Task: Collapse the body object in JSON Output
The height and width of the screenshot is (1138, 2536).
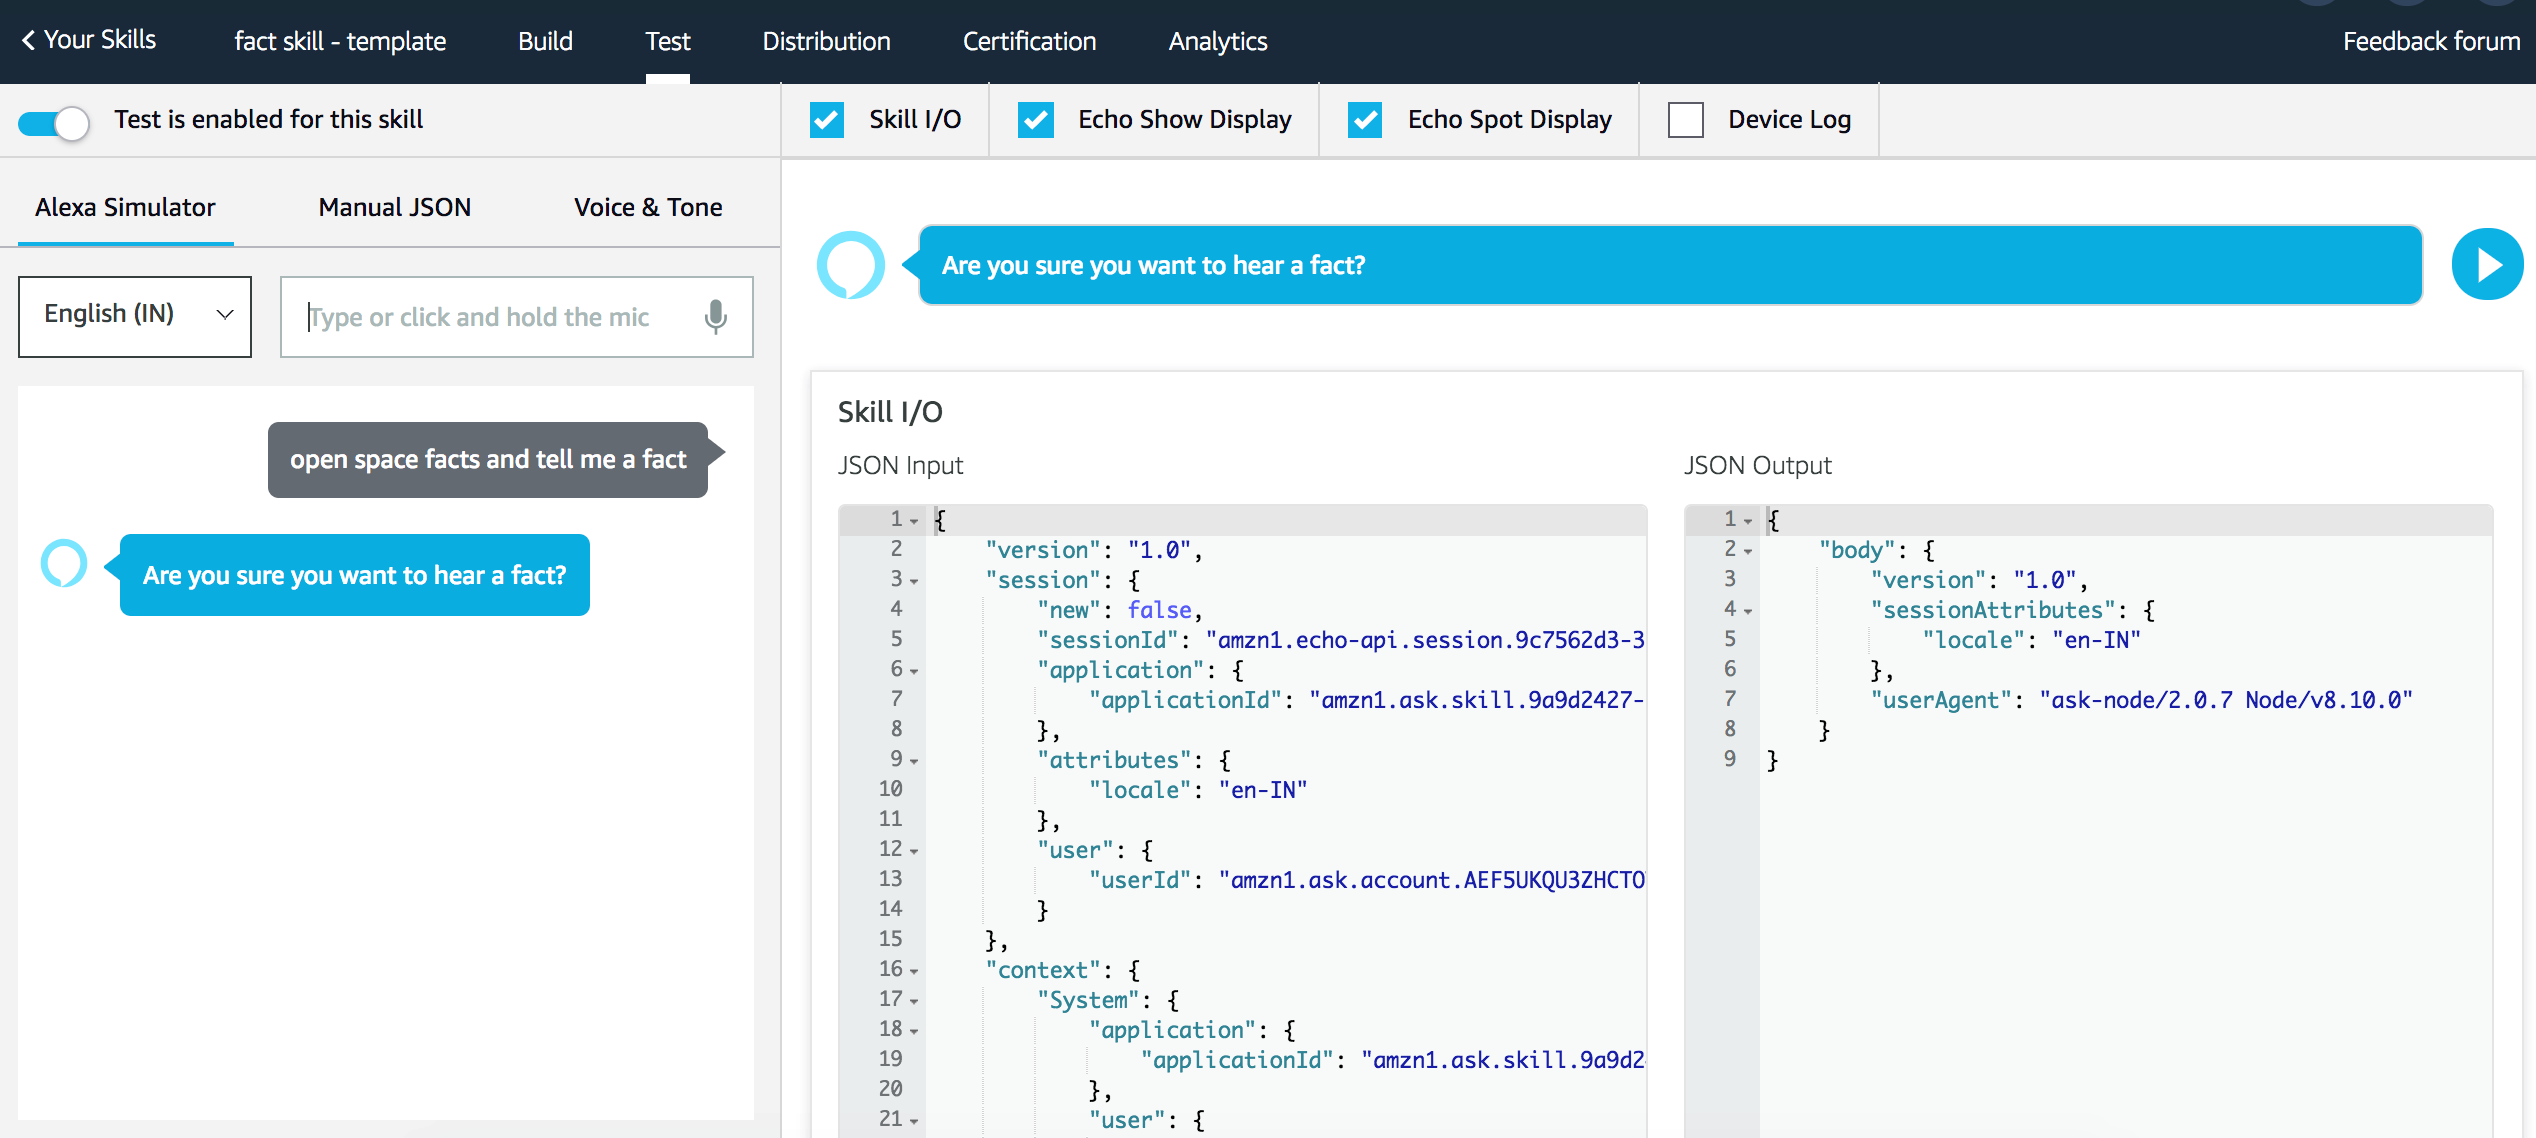Action: 1747,549
